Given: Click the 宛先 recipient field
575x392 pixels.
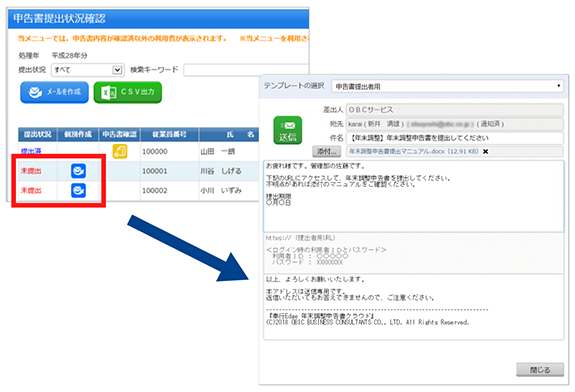Looking at the screenshot, I should click(x=455, y=124).
